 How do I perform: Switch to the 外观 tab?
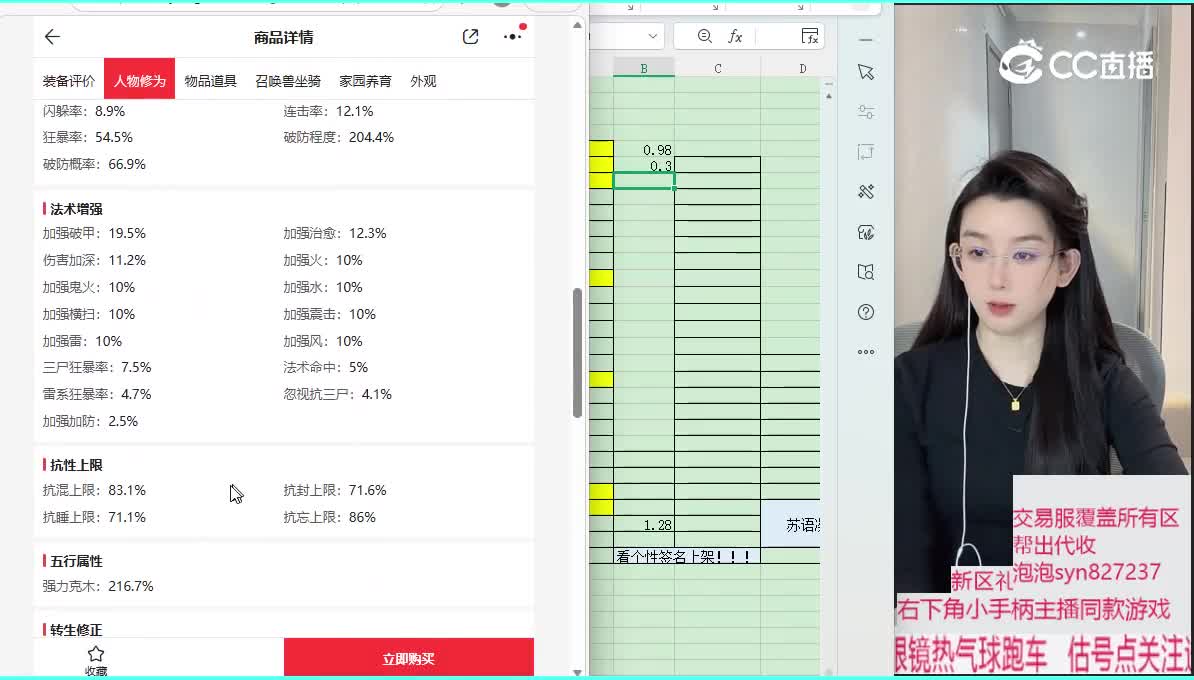pos(423,81)
